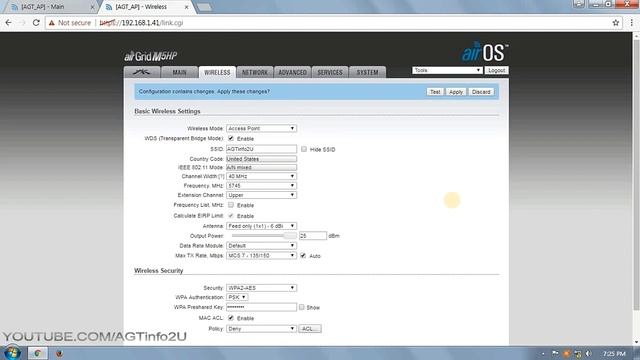
Task: Click the SSID input field
Action: click(261, 149)
